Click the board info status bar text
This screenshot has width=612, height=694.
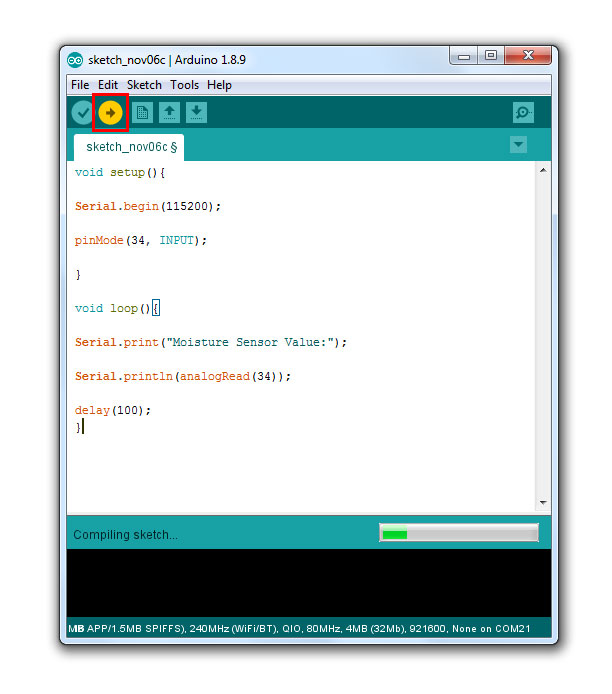point(299,628)
